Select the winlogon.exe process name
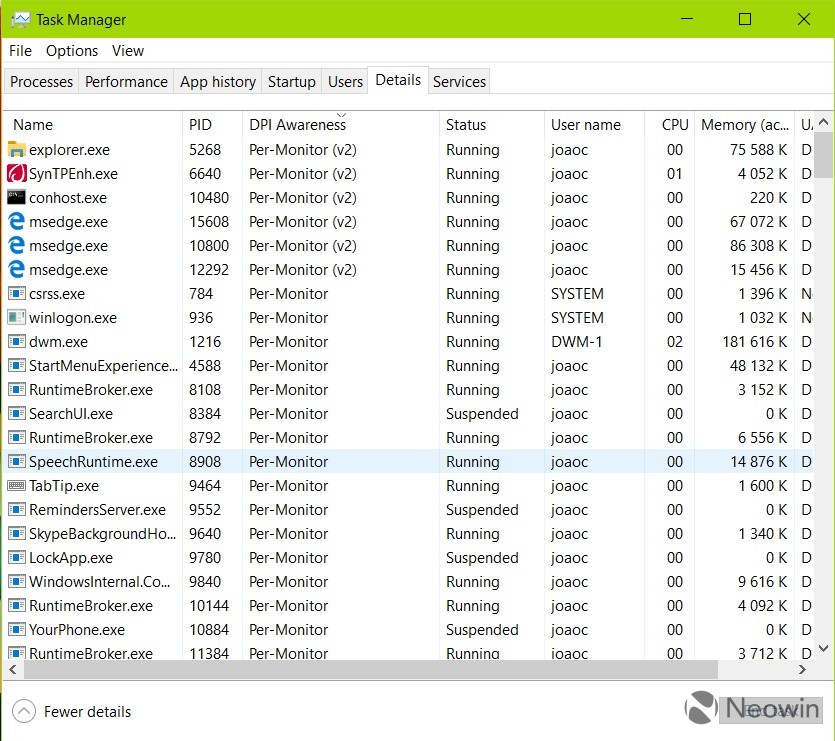The height and width of the screenshot is (741, 835). click(72, 317)
